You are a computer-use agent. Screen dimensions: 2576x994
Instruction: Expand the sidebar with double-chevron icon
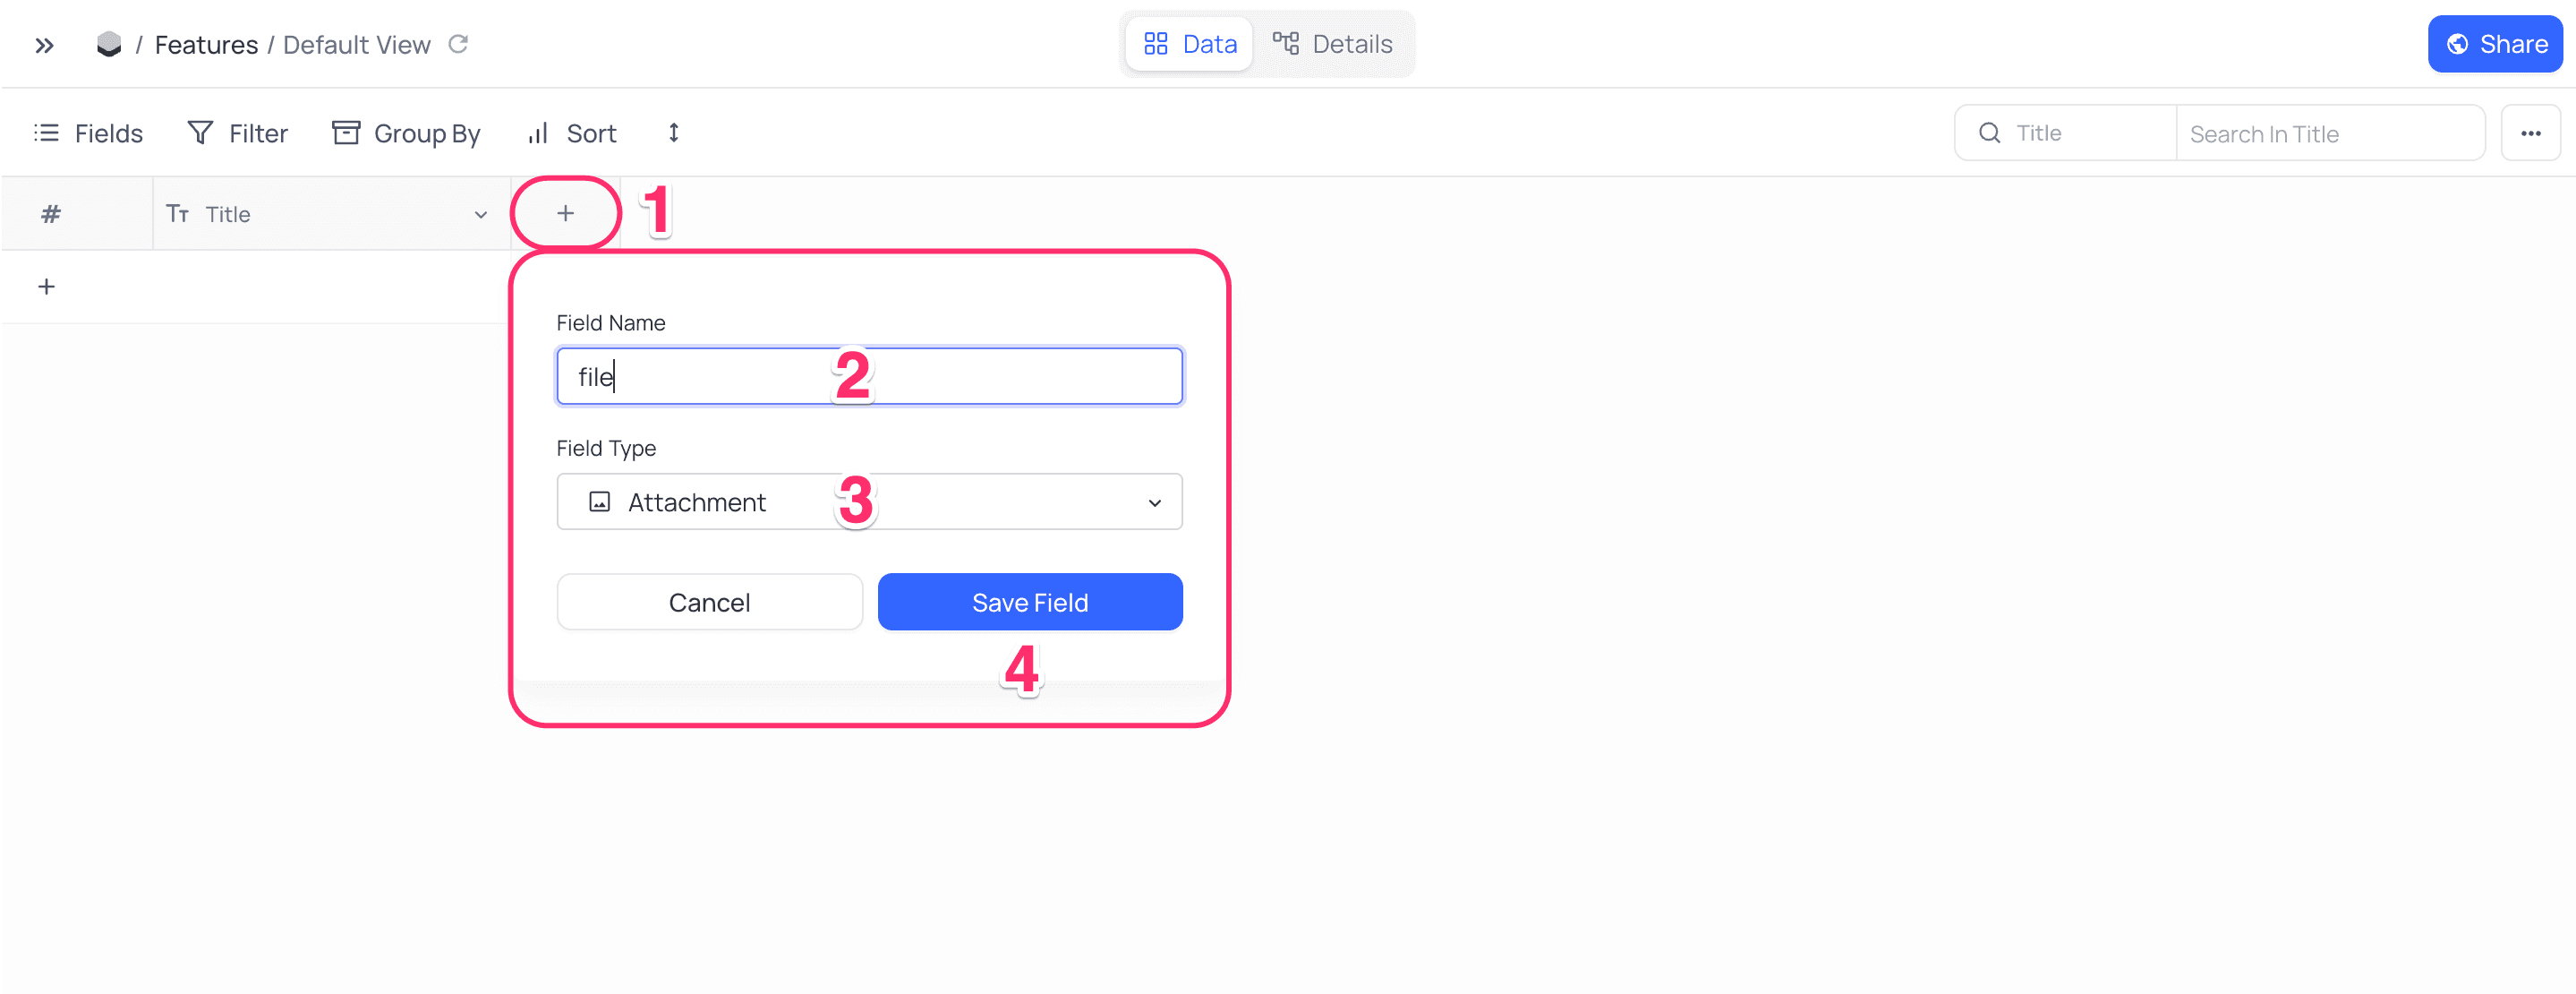coord(44,45)
